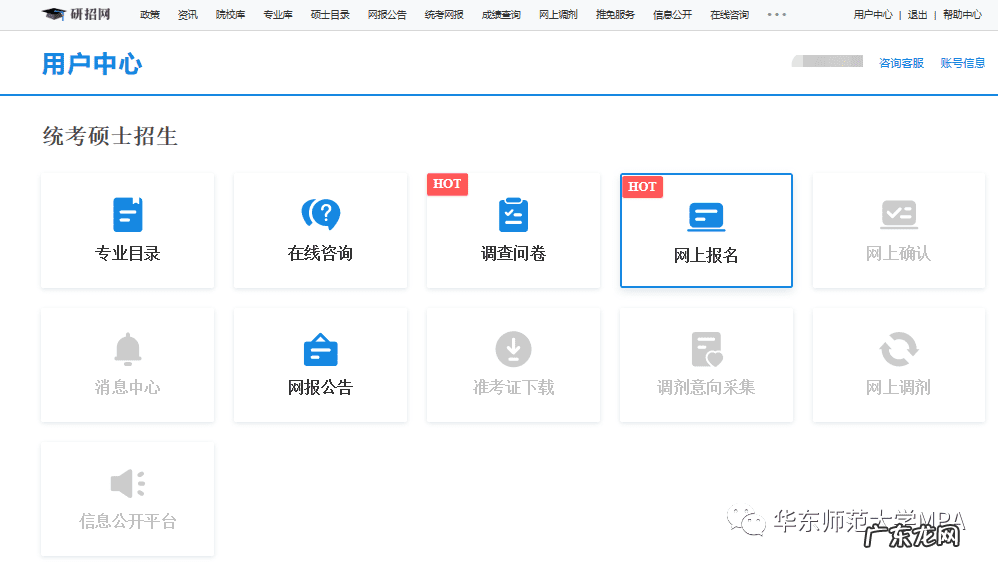Click the 网上确认 checklist icon

899,215
